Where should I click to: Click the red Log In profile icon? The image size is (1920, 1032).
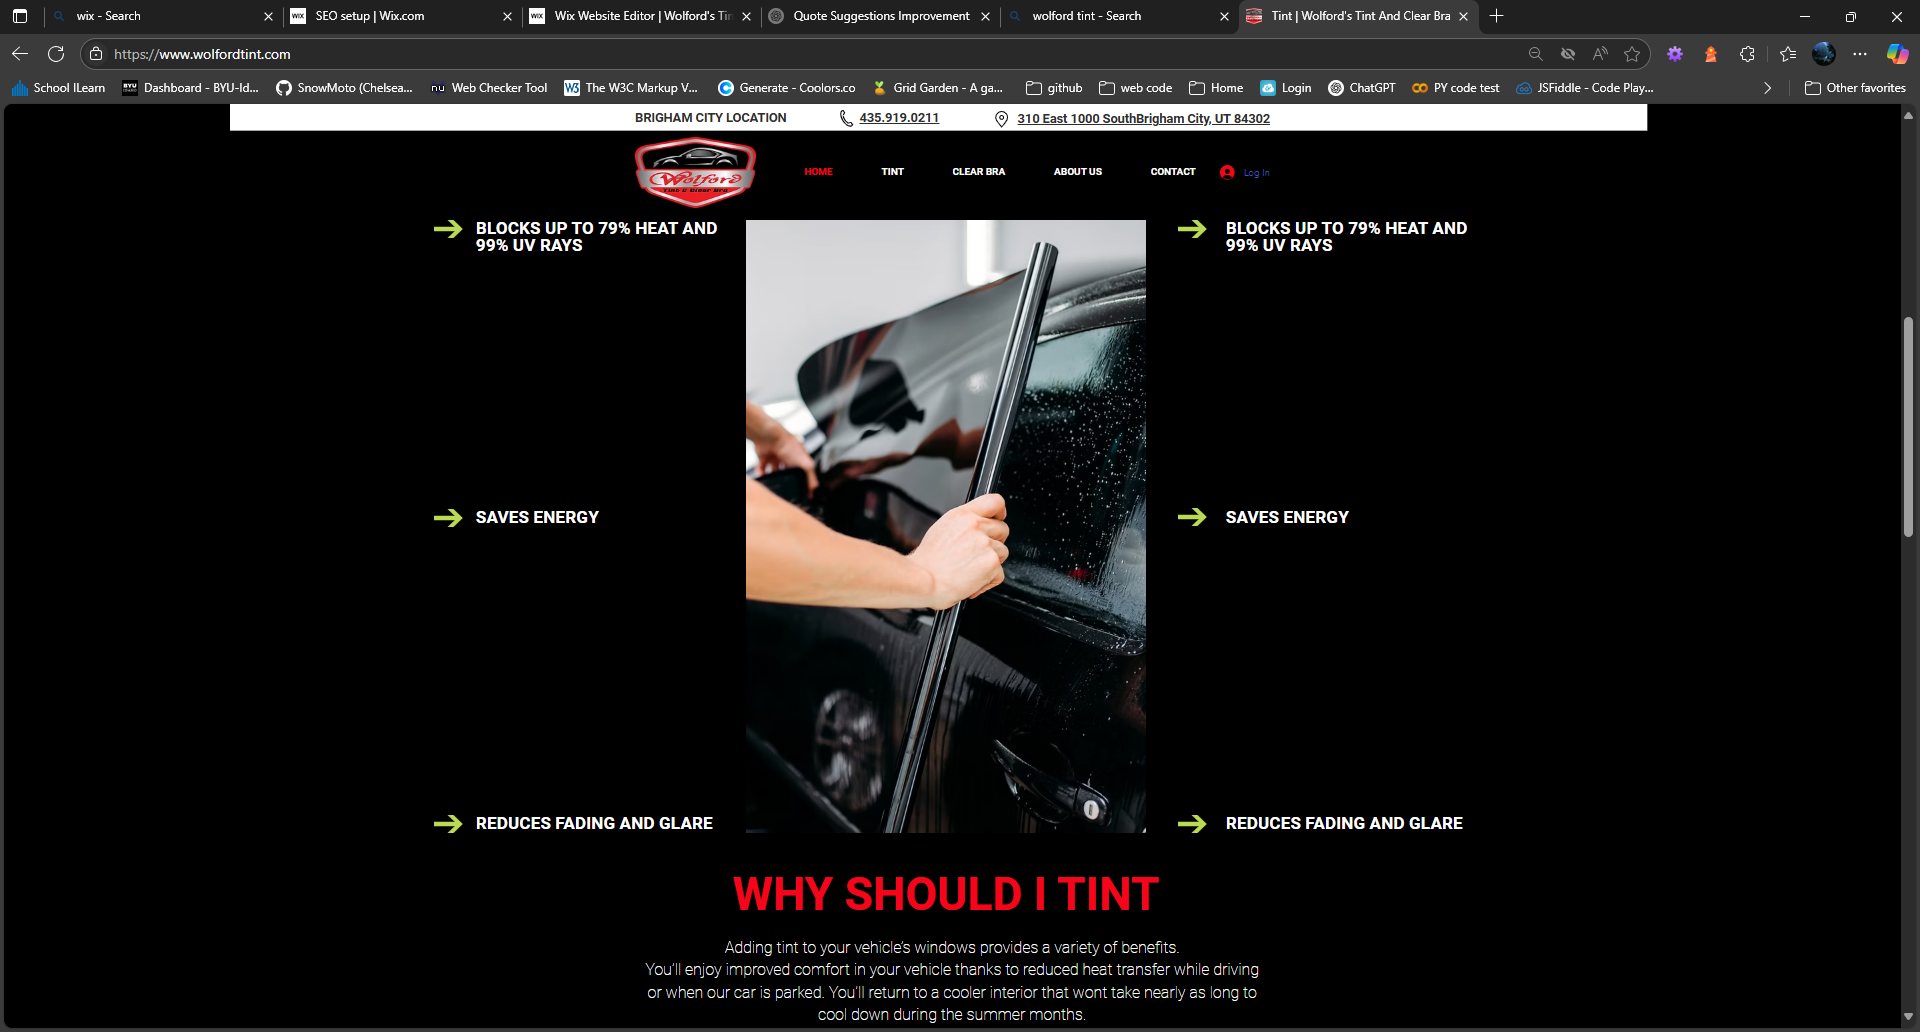tap(1229, 172)
